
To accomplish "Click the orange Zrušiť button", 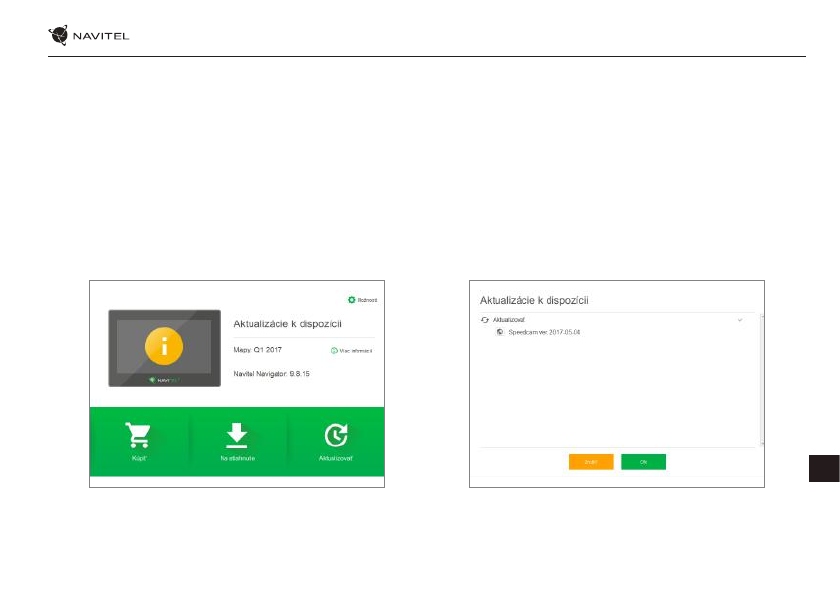I will point(591,462).
